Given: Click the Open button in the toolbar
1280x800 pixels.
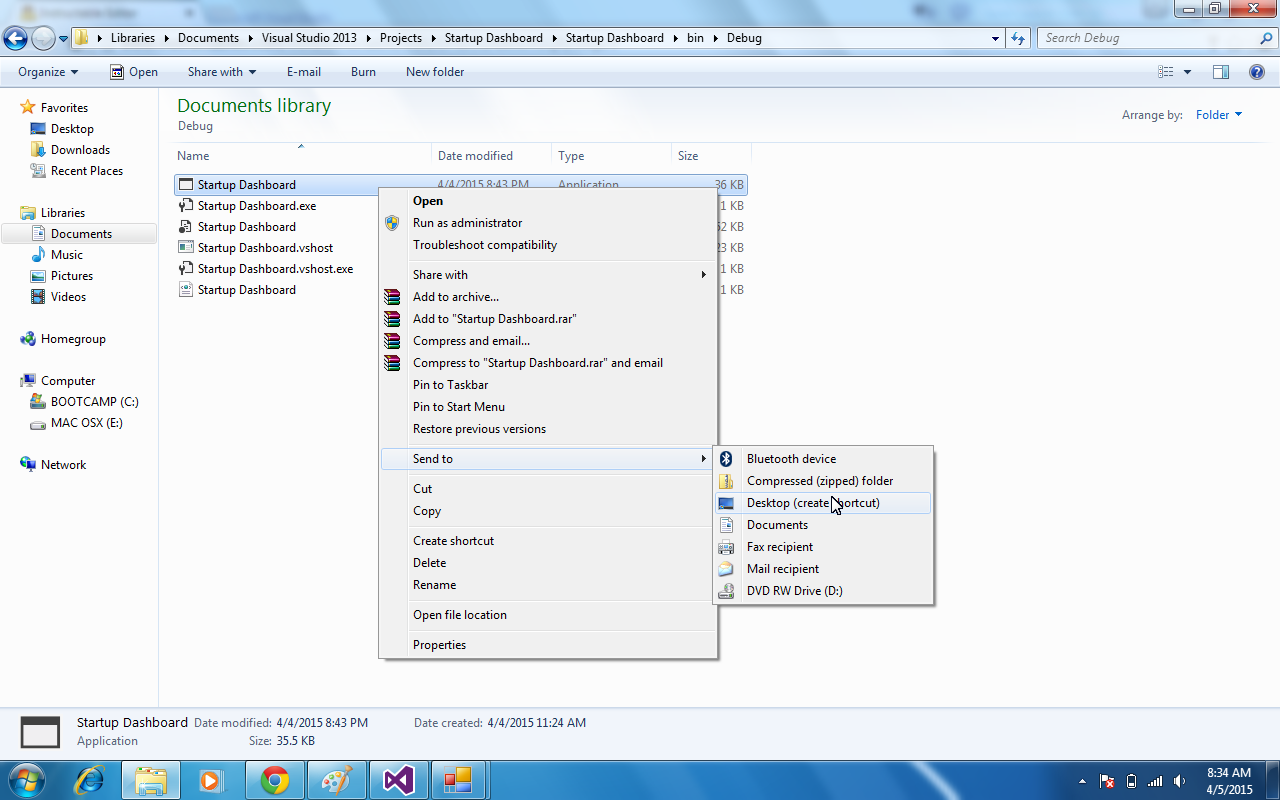Looking at the screenshot, I should click(134, 72).
